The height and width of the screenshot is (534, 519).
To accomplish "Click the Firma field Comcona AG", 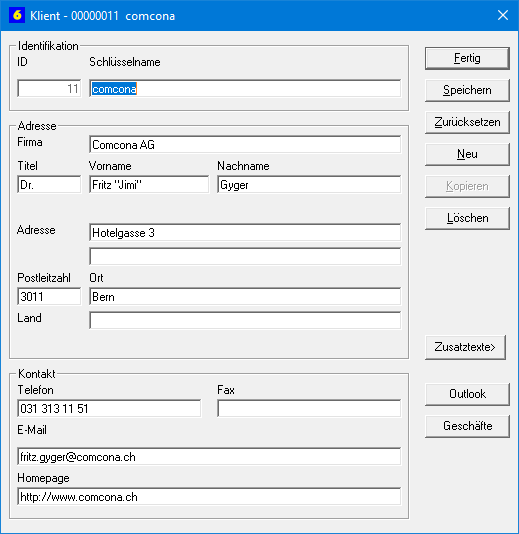I will tap(245, 145).
